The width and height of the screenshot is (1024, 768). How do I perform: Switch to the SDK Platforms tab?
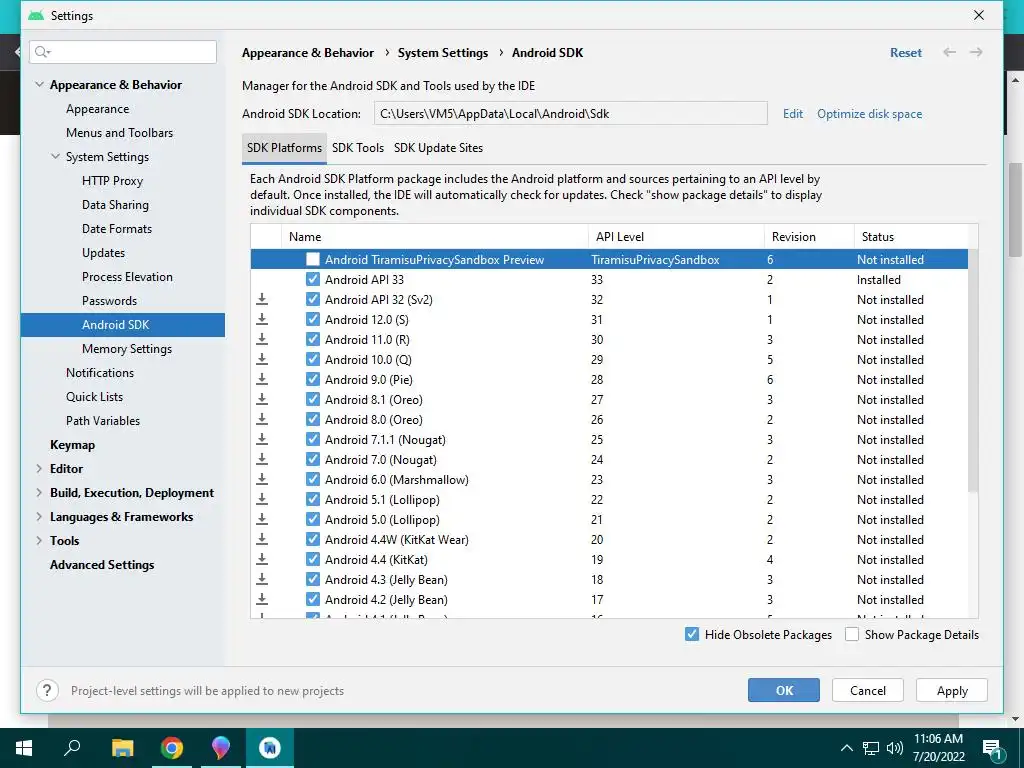pyautogui.click(x=284, y=148)
